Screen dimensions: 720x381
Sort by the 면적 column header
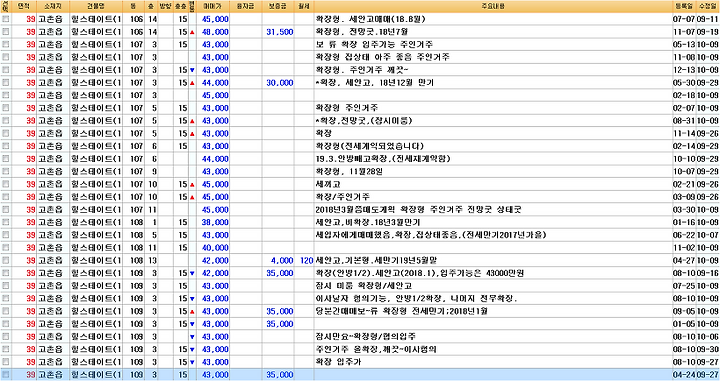pyautogui.click(x=23, y=6)
